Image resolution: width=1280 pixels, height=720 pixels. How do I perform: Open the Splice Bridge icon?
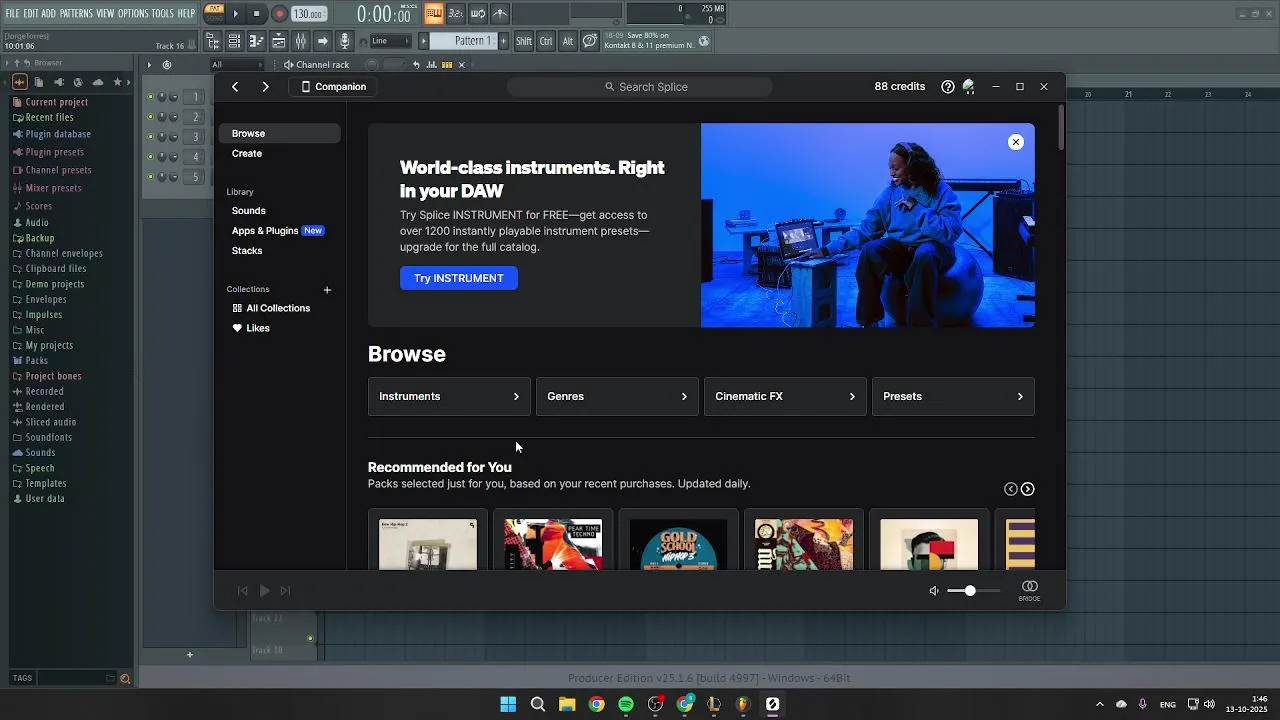tap(1030, 590)
